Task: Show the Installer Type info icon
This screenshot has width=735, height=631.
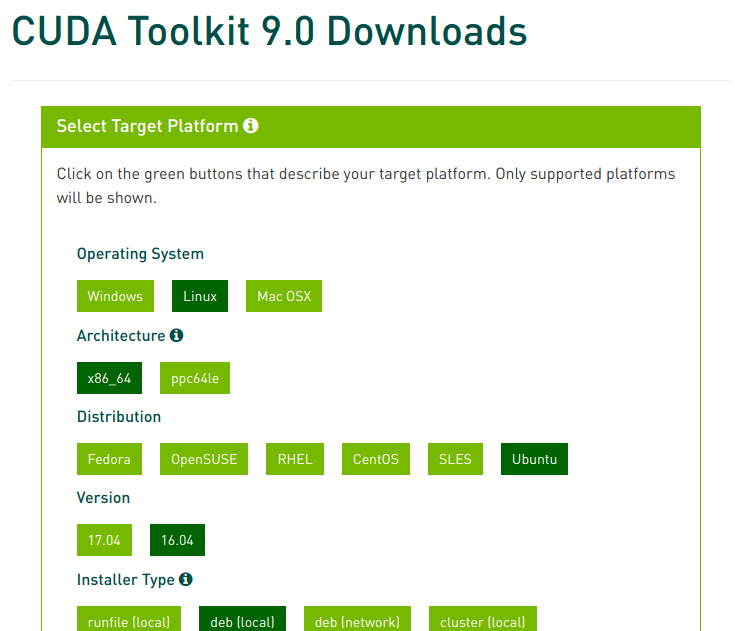Action: click(x=186, y=579)
